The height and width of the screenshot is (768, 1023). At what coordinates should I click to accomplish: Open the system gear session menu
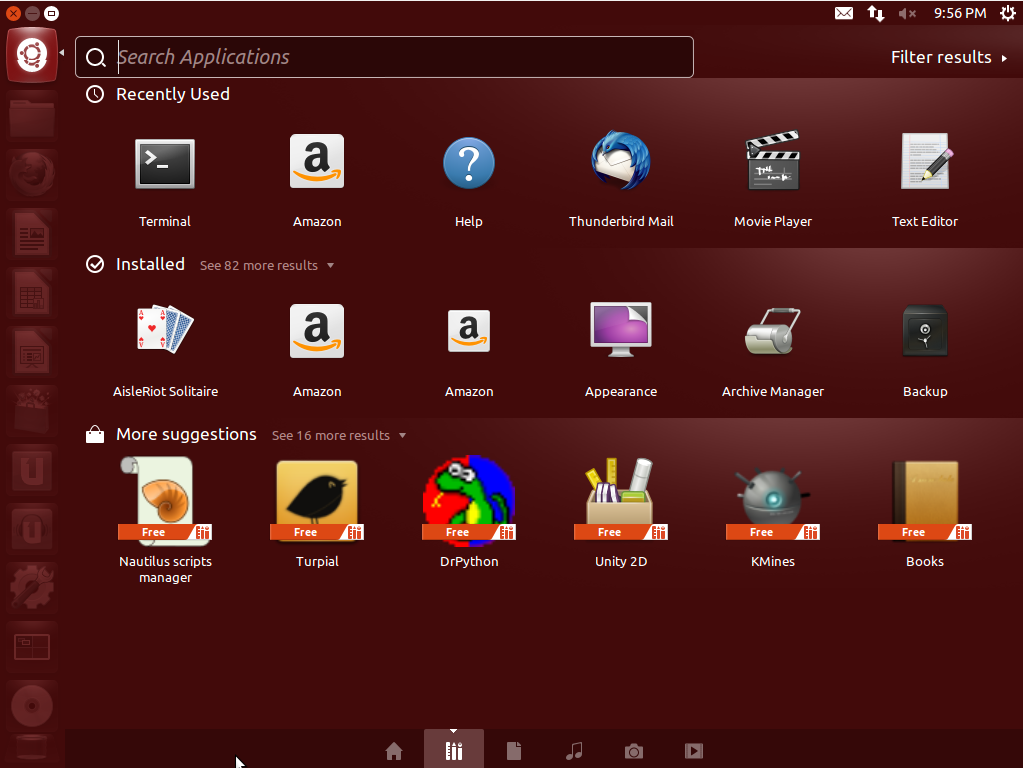pos(1008,13)
